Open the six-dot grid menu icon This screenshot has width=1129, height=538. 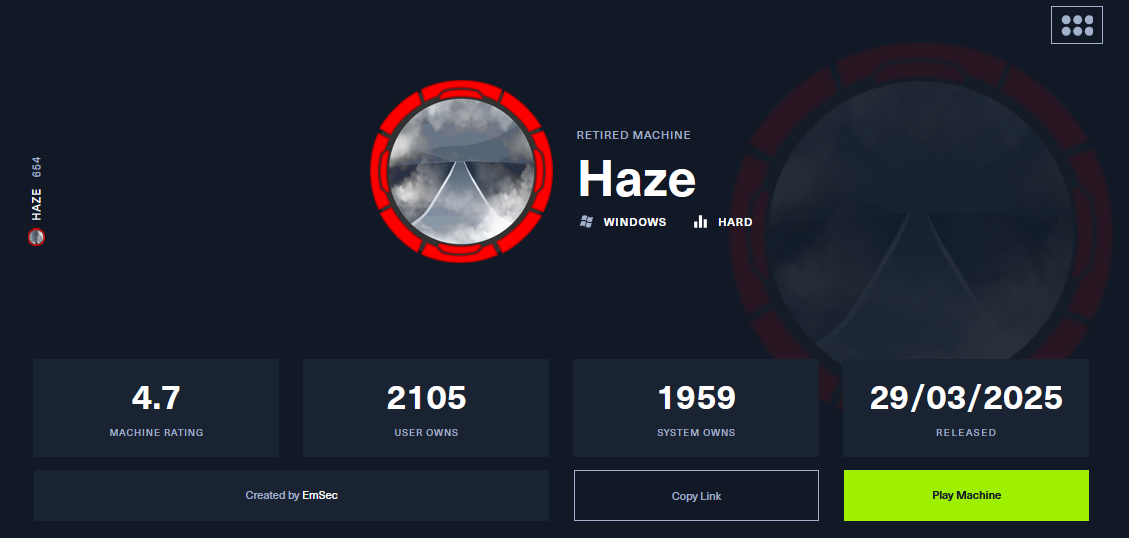[x=1076, y=25]
